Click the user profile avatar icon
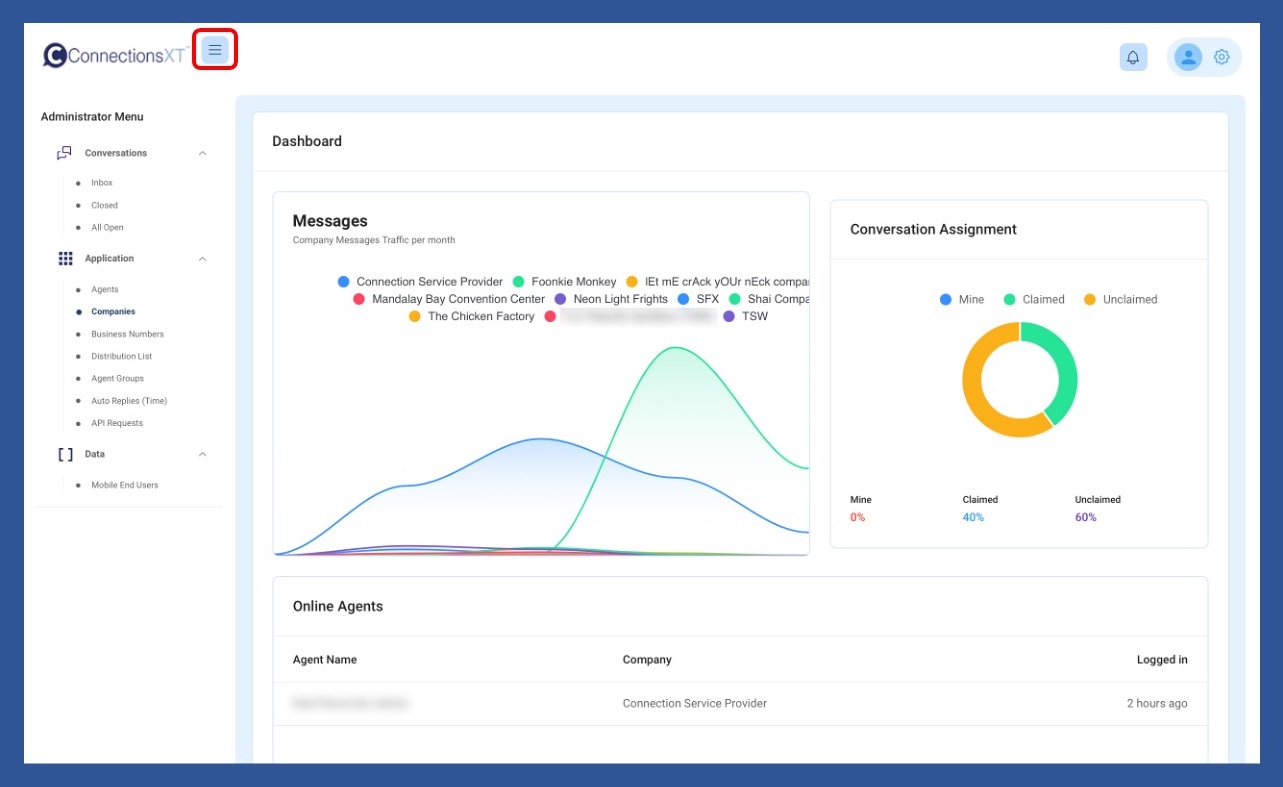The width and height of the screenshot is (1283, 787). tap(1188, 57)
